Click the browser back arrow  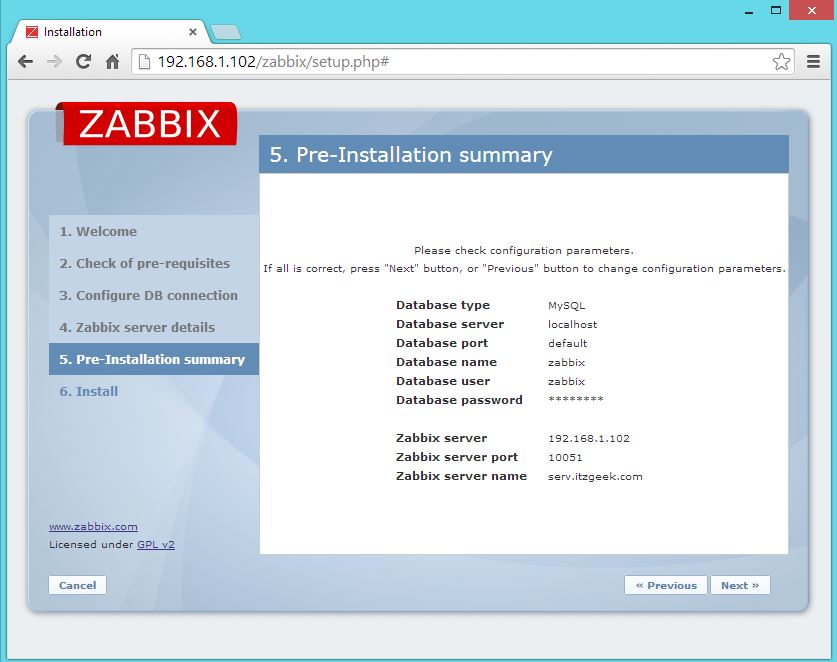tap(25, 61)
